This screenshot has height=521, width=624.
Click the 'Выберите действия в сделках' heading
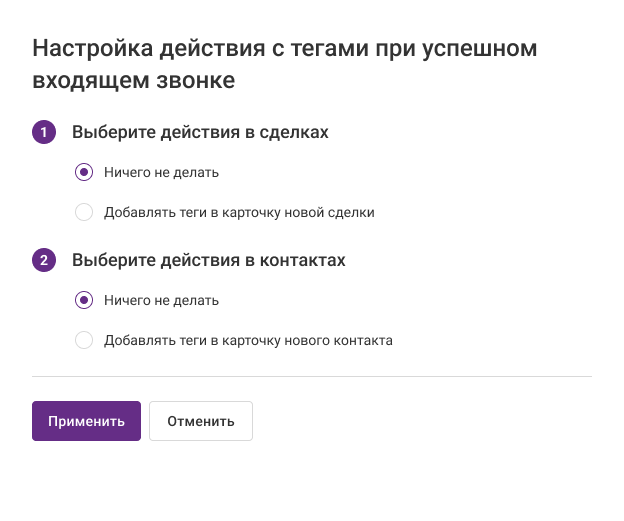(x=200, y=132)
